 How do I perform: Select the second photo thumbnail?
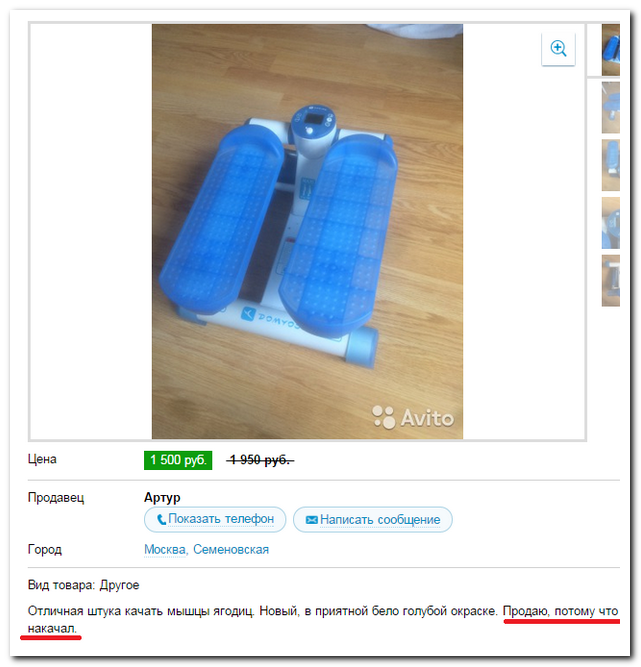pyautogui.click(x=610, y=108)
